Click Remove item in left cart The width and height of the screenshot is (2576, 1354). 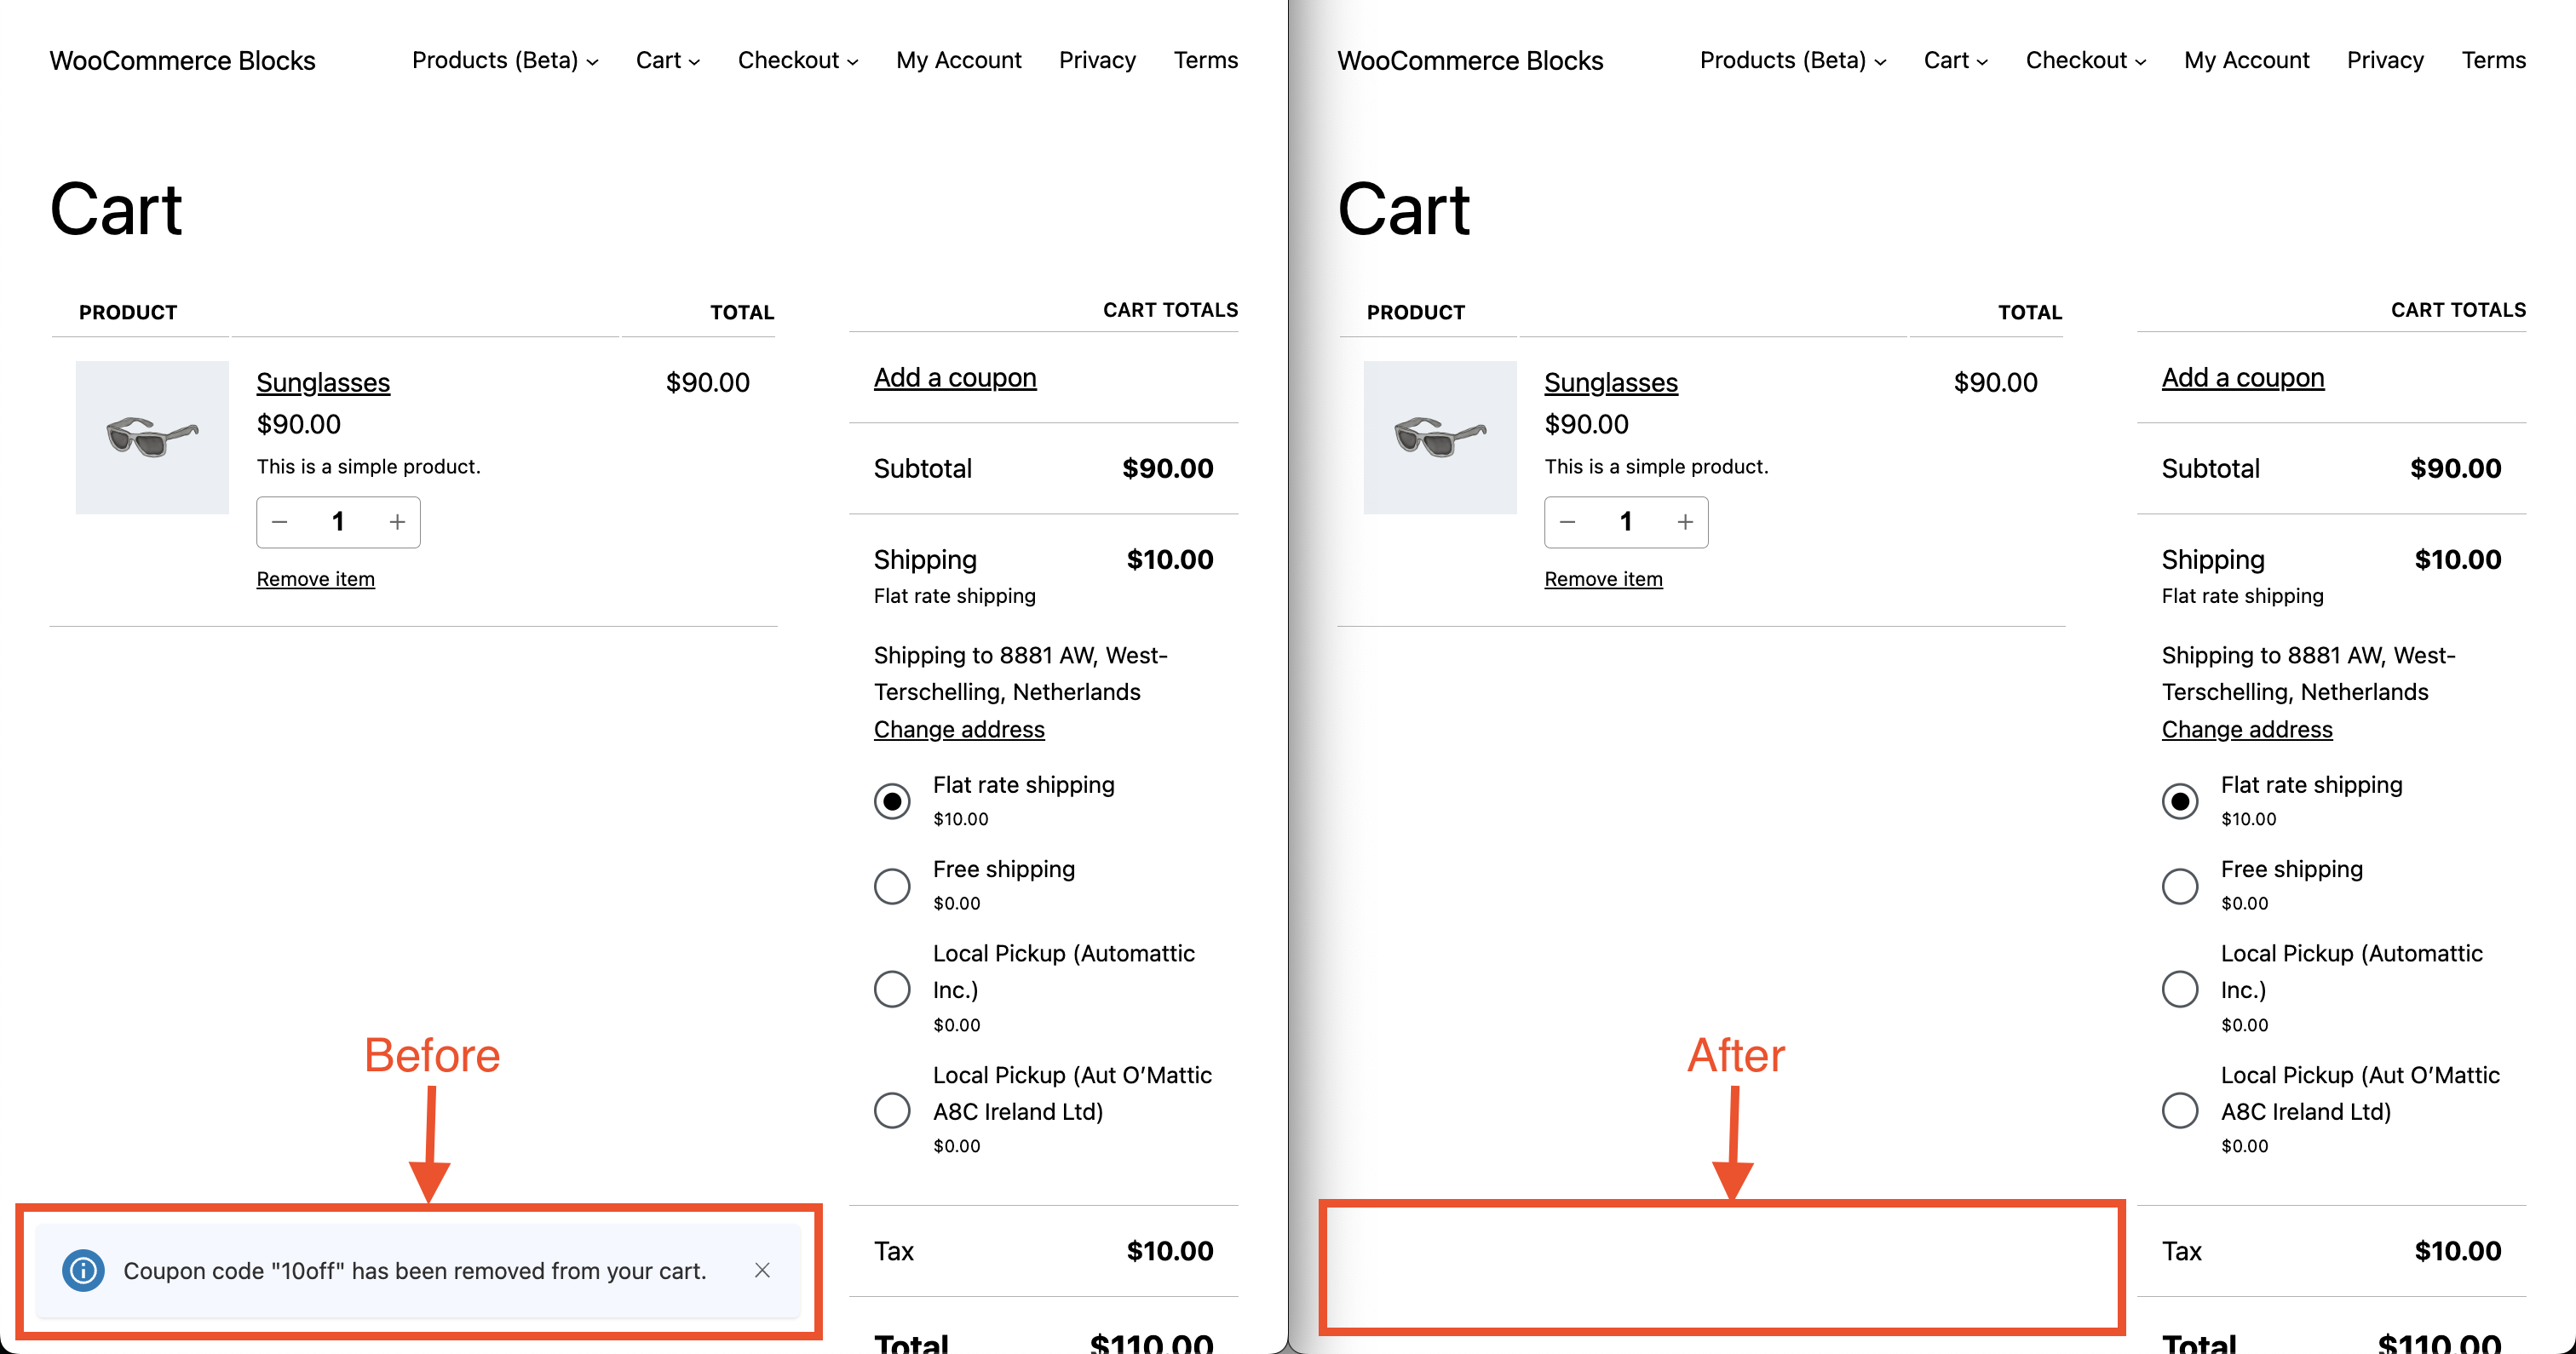pyautogui.click(x=315, y=579)
